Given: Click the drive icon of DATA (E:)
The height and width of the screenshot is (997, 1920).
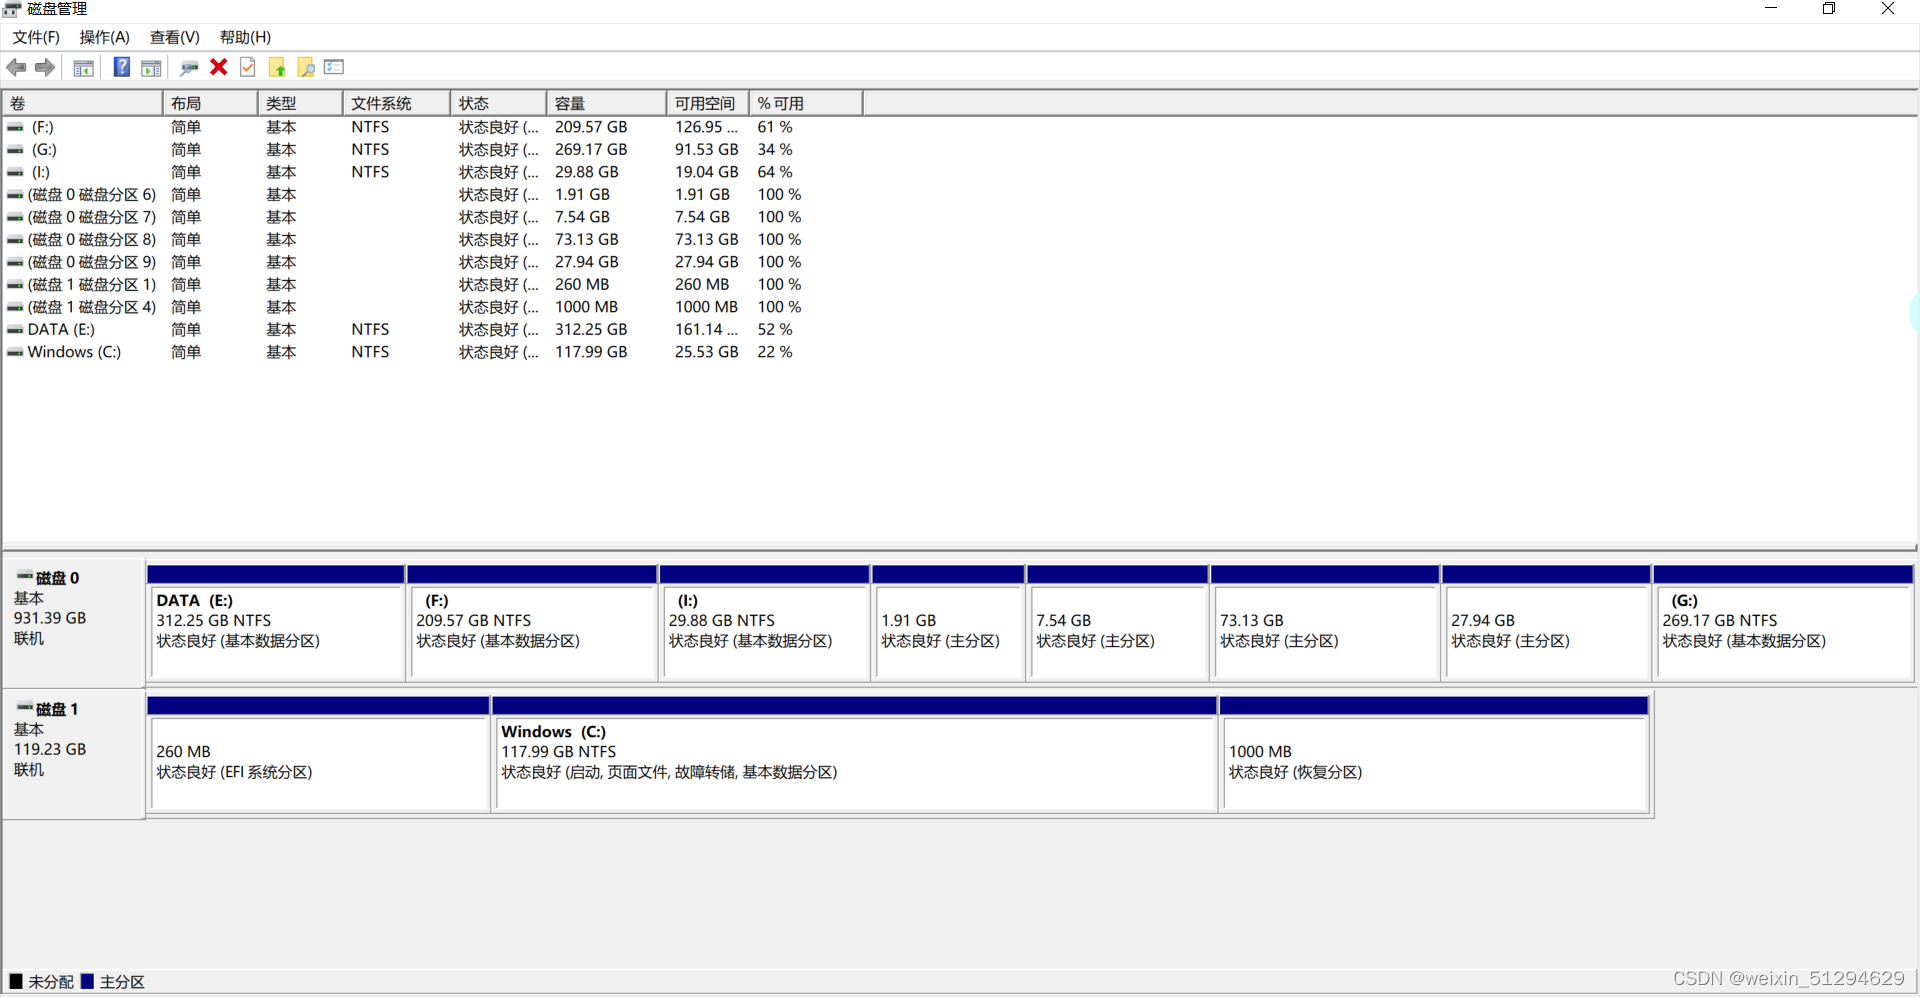Looking at the screenshot, I should [15, 330].
